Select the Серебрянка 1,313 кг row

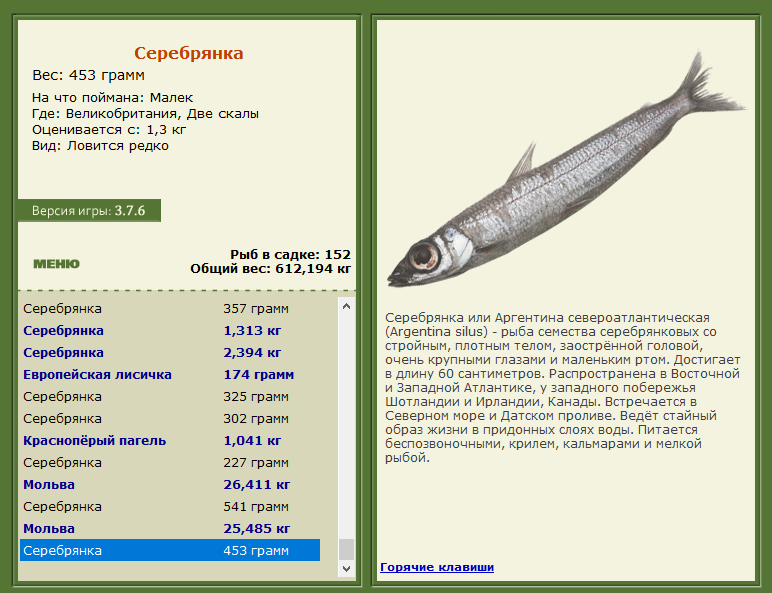pos(170,330)
